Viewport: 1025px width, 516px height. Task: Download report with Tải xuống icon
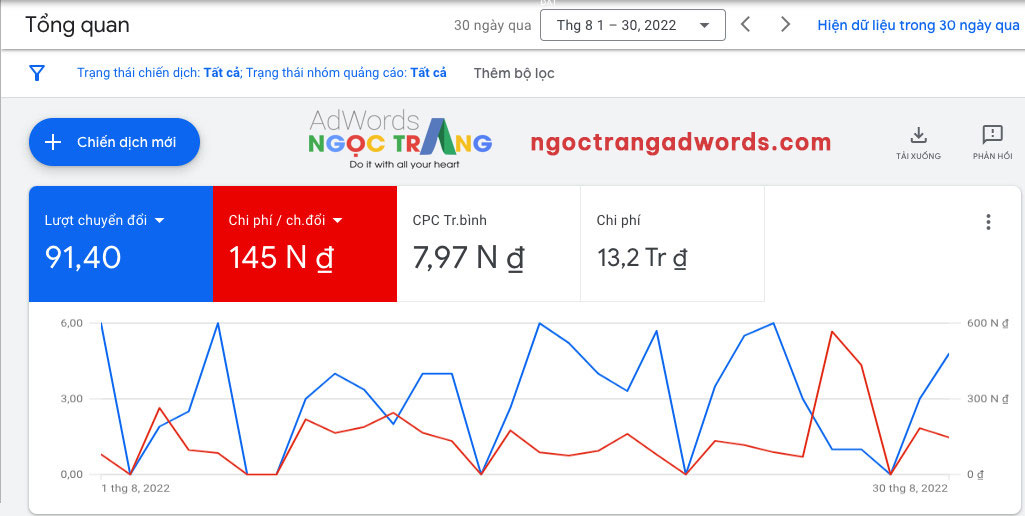918,144
